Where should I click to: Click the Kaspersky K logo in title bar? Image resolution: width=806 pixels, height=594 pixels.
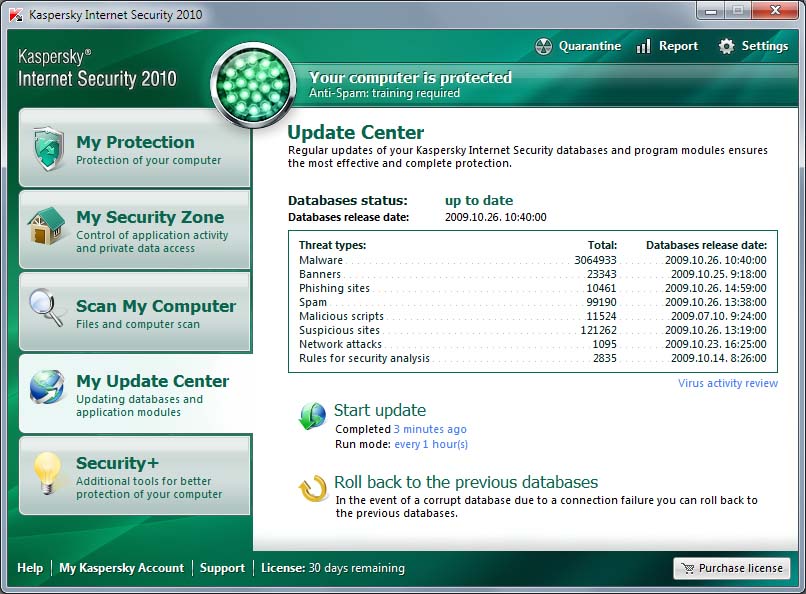(16, 14)
